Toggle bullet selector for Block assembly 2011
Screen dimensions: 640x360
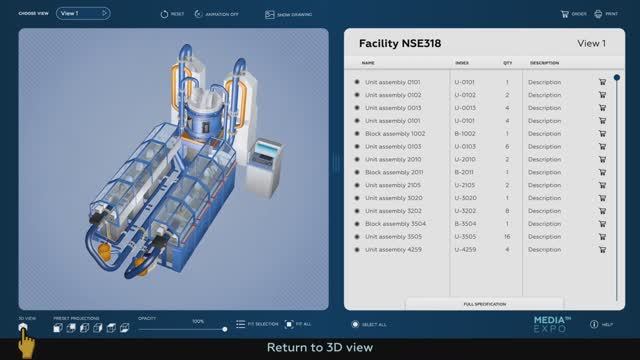[357, 172]
